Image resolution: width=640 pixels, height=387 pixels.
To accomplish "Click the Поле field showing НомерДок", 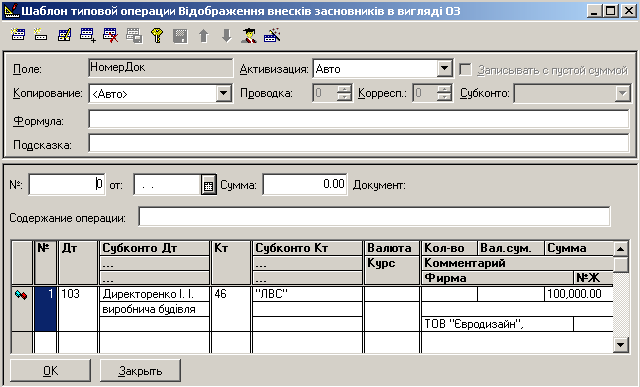I will pyautogui.click(x=160, y=68).
